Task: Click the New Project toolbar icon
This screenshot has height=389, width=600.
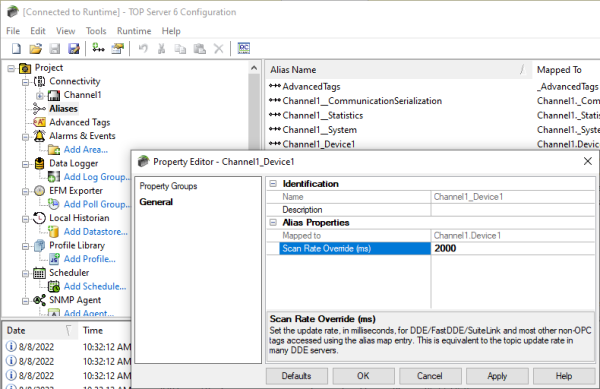Action: tap(16, 49)
